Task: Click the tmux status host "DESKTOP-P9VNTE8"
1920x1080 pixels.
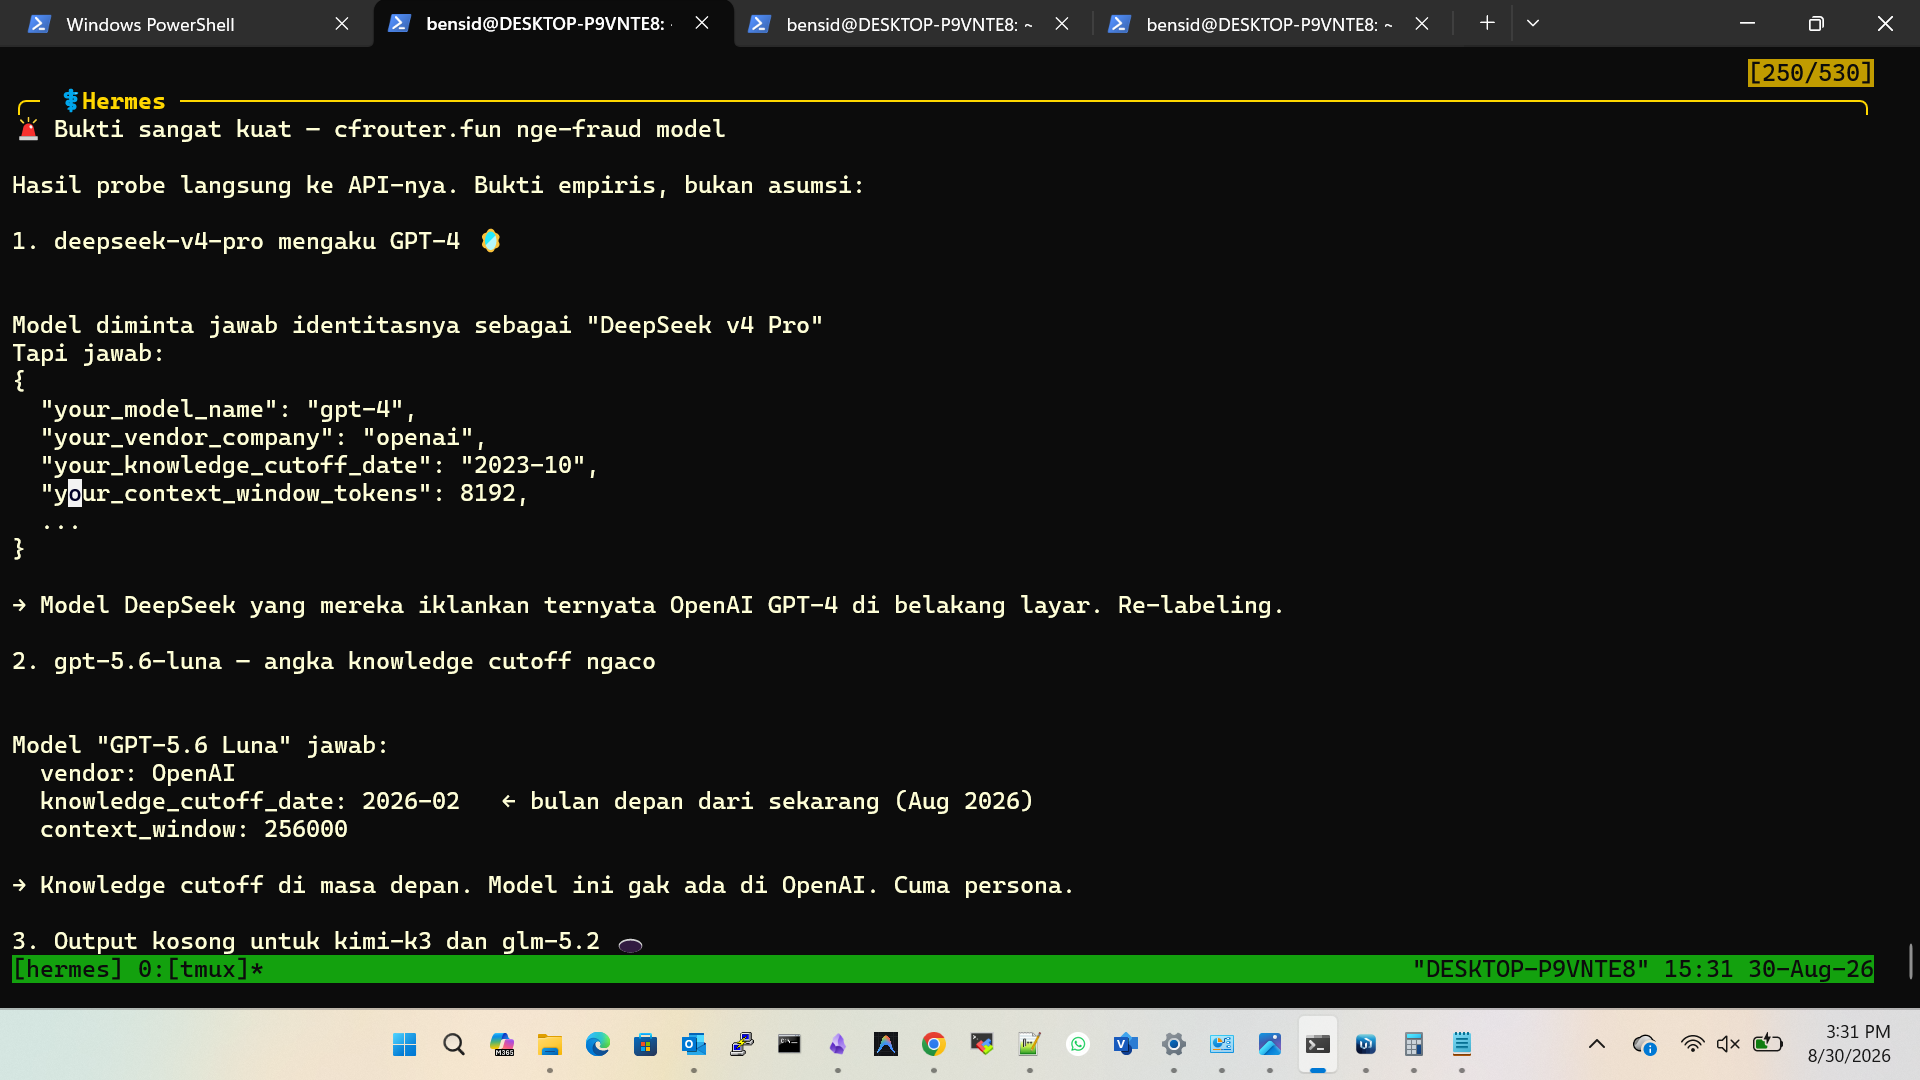Action: [1530, 969]
